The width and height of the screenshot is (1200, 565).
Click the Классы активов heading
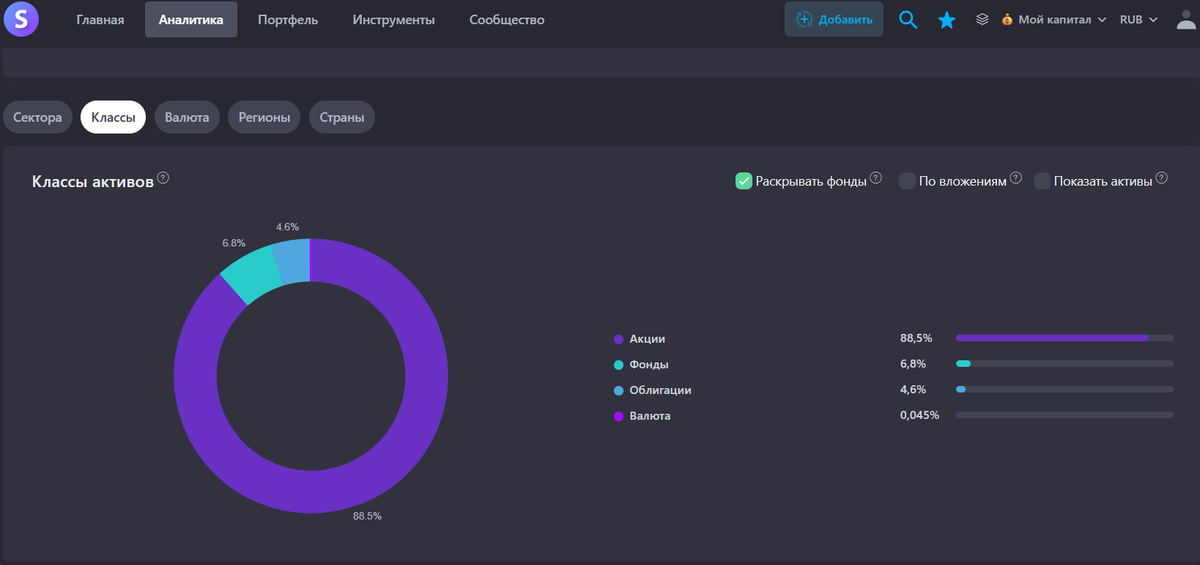point(93,181)
